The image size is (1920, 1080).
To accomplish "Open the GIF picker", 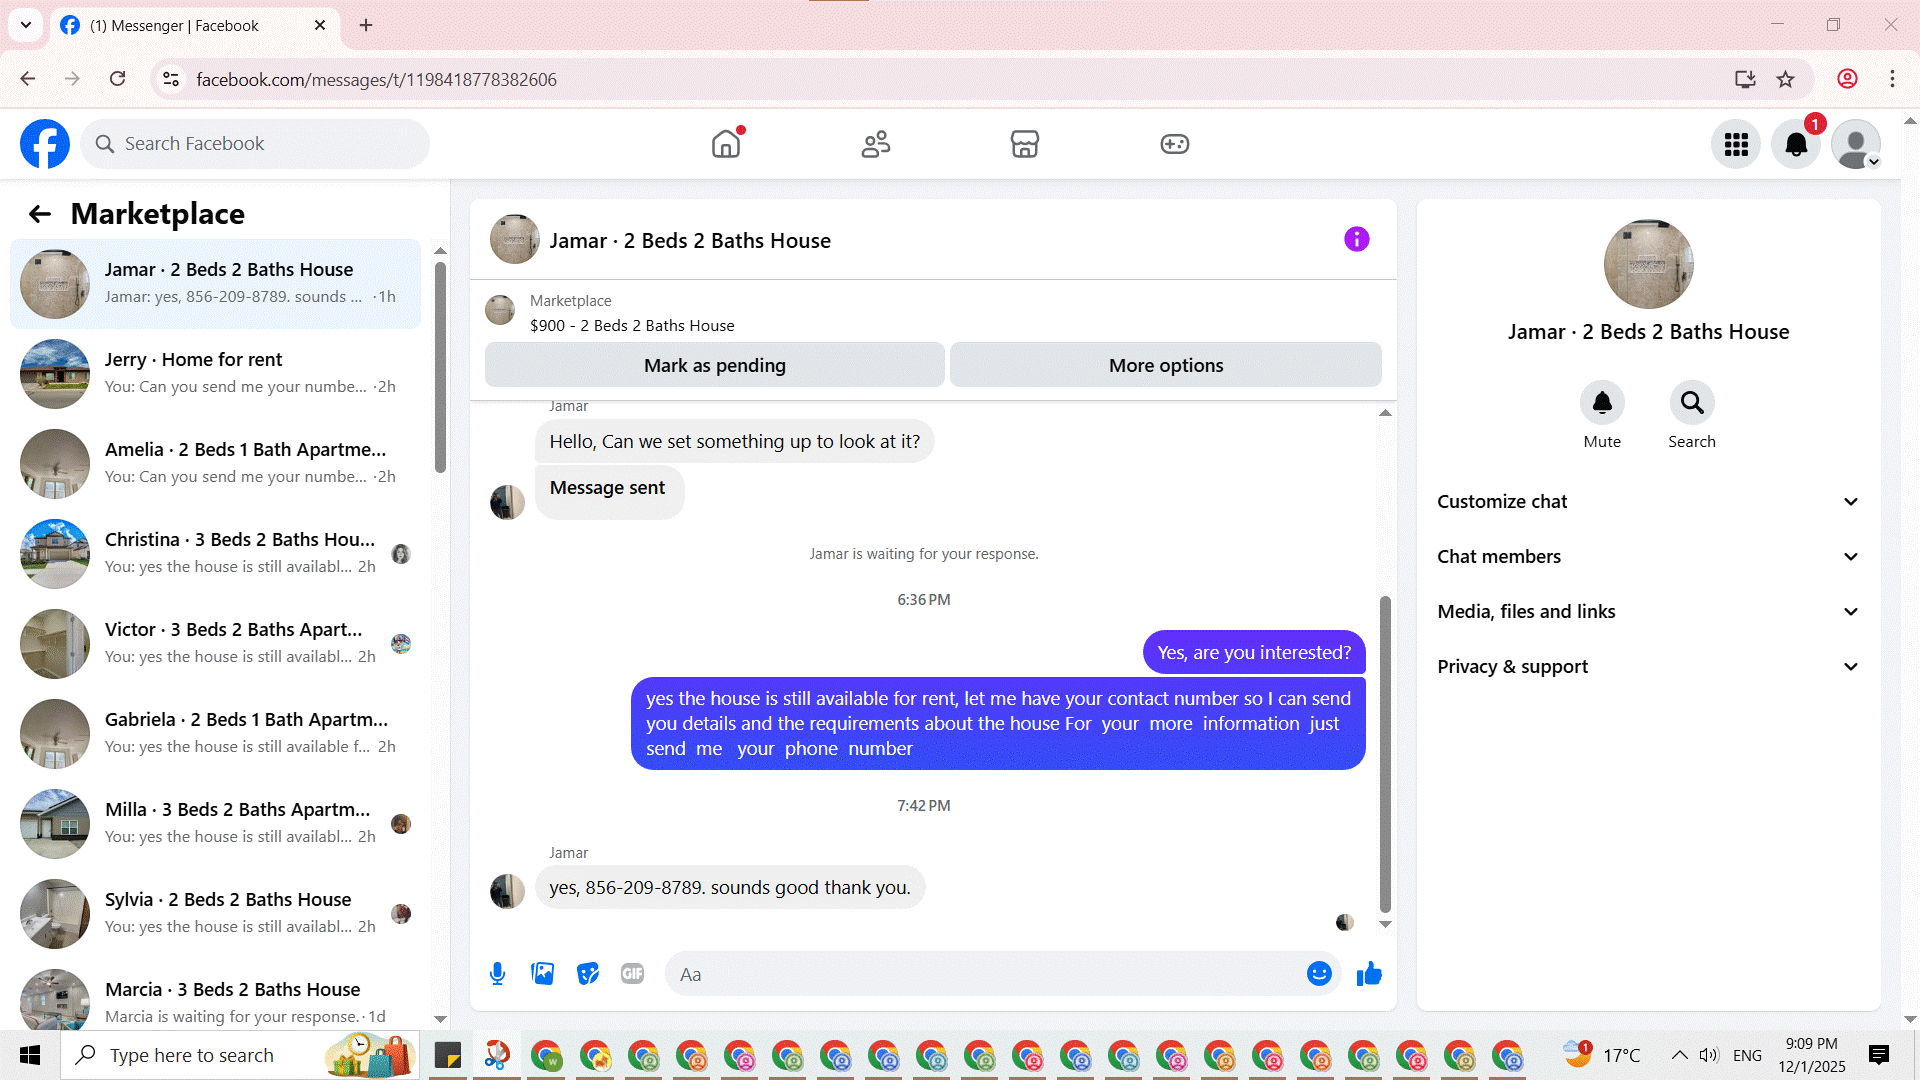I will pos(633,974).
